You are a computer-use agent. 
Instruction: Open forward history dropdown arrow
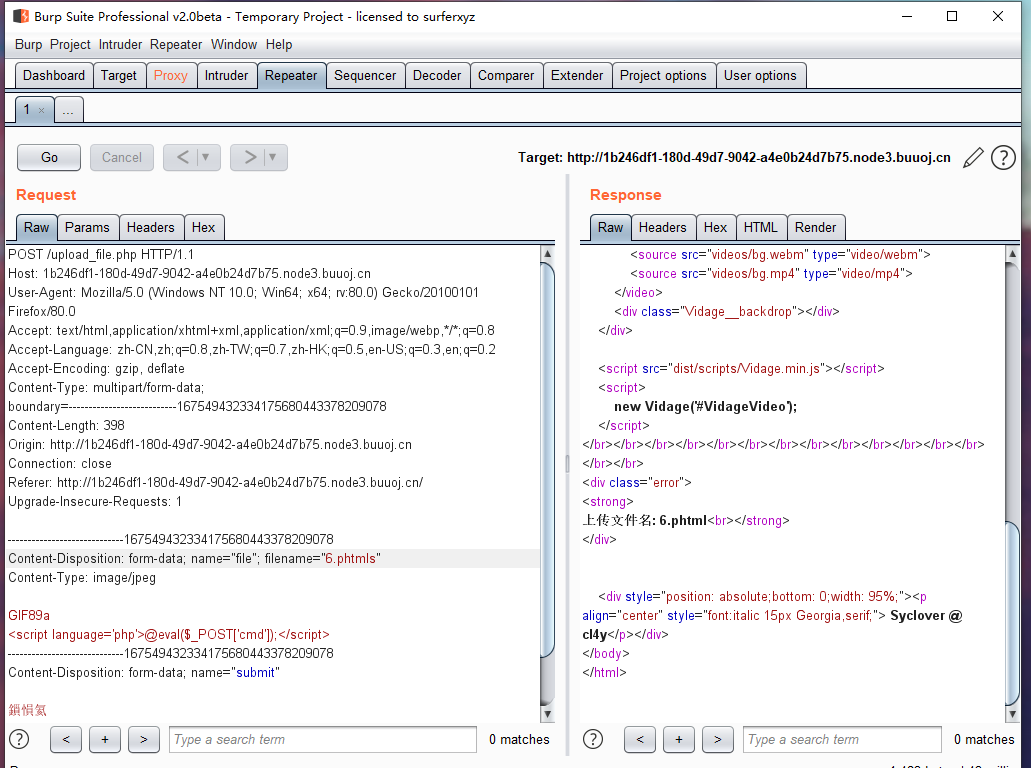pos(273,157)
